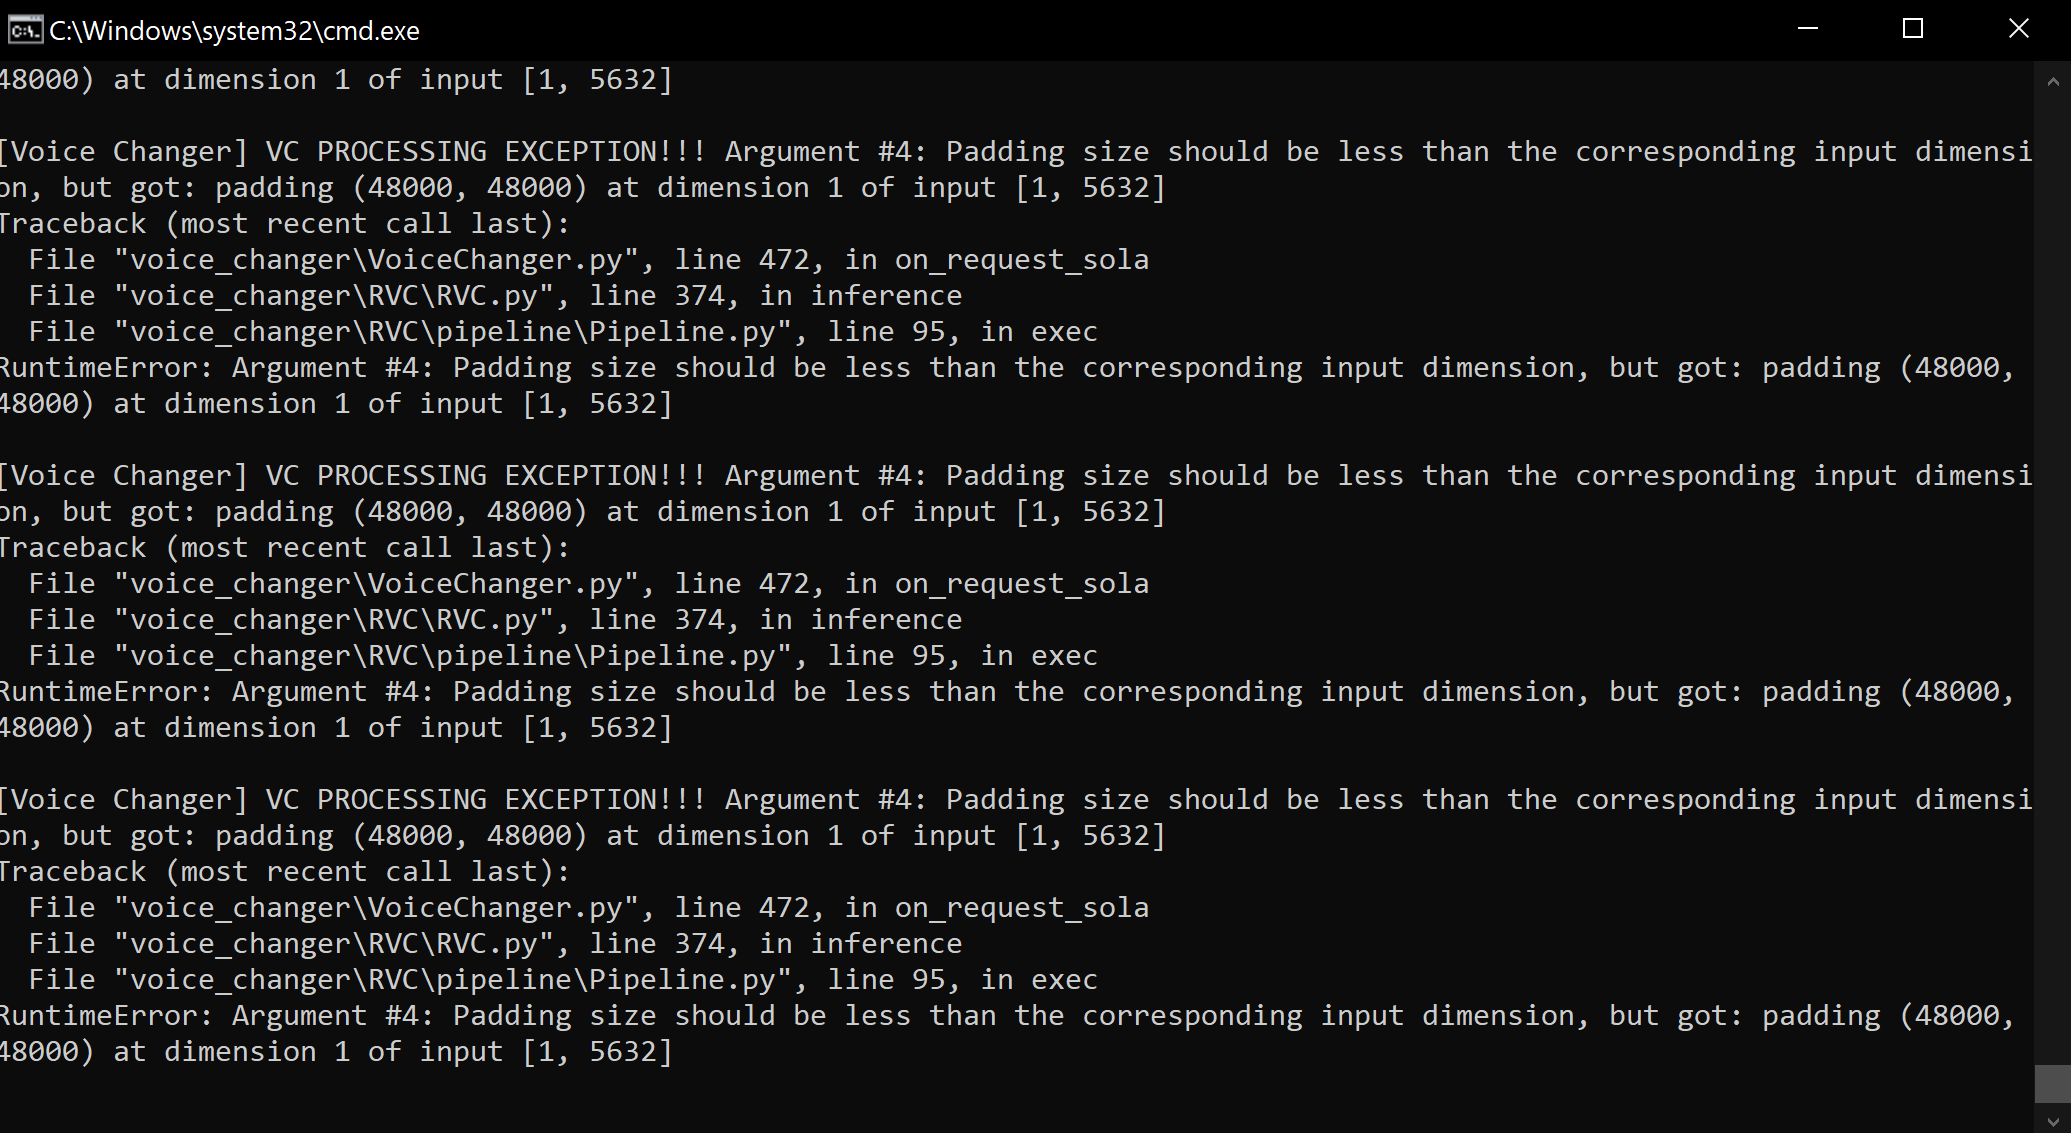The image size is (2071, 1133).
Task: Click inside the console output area
Action: coord(1000,600)
